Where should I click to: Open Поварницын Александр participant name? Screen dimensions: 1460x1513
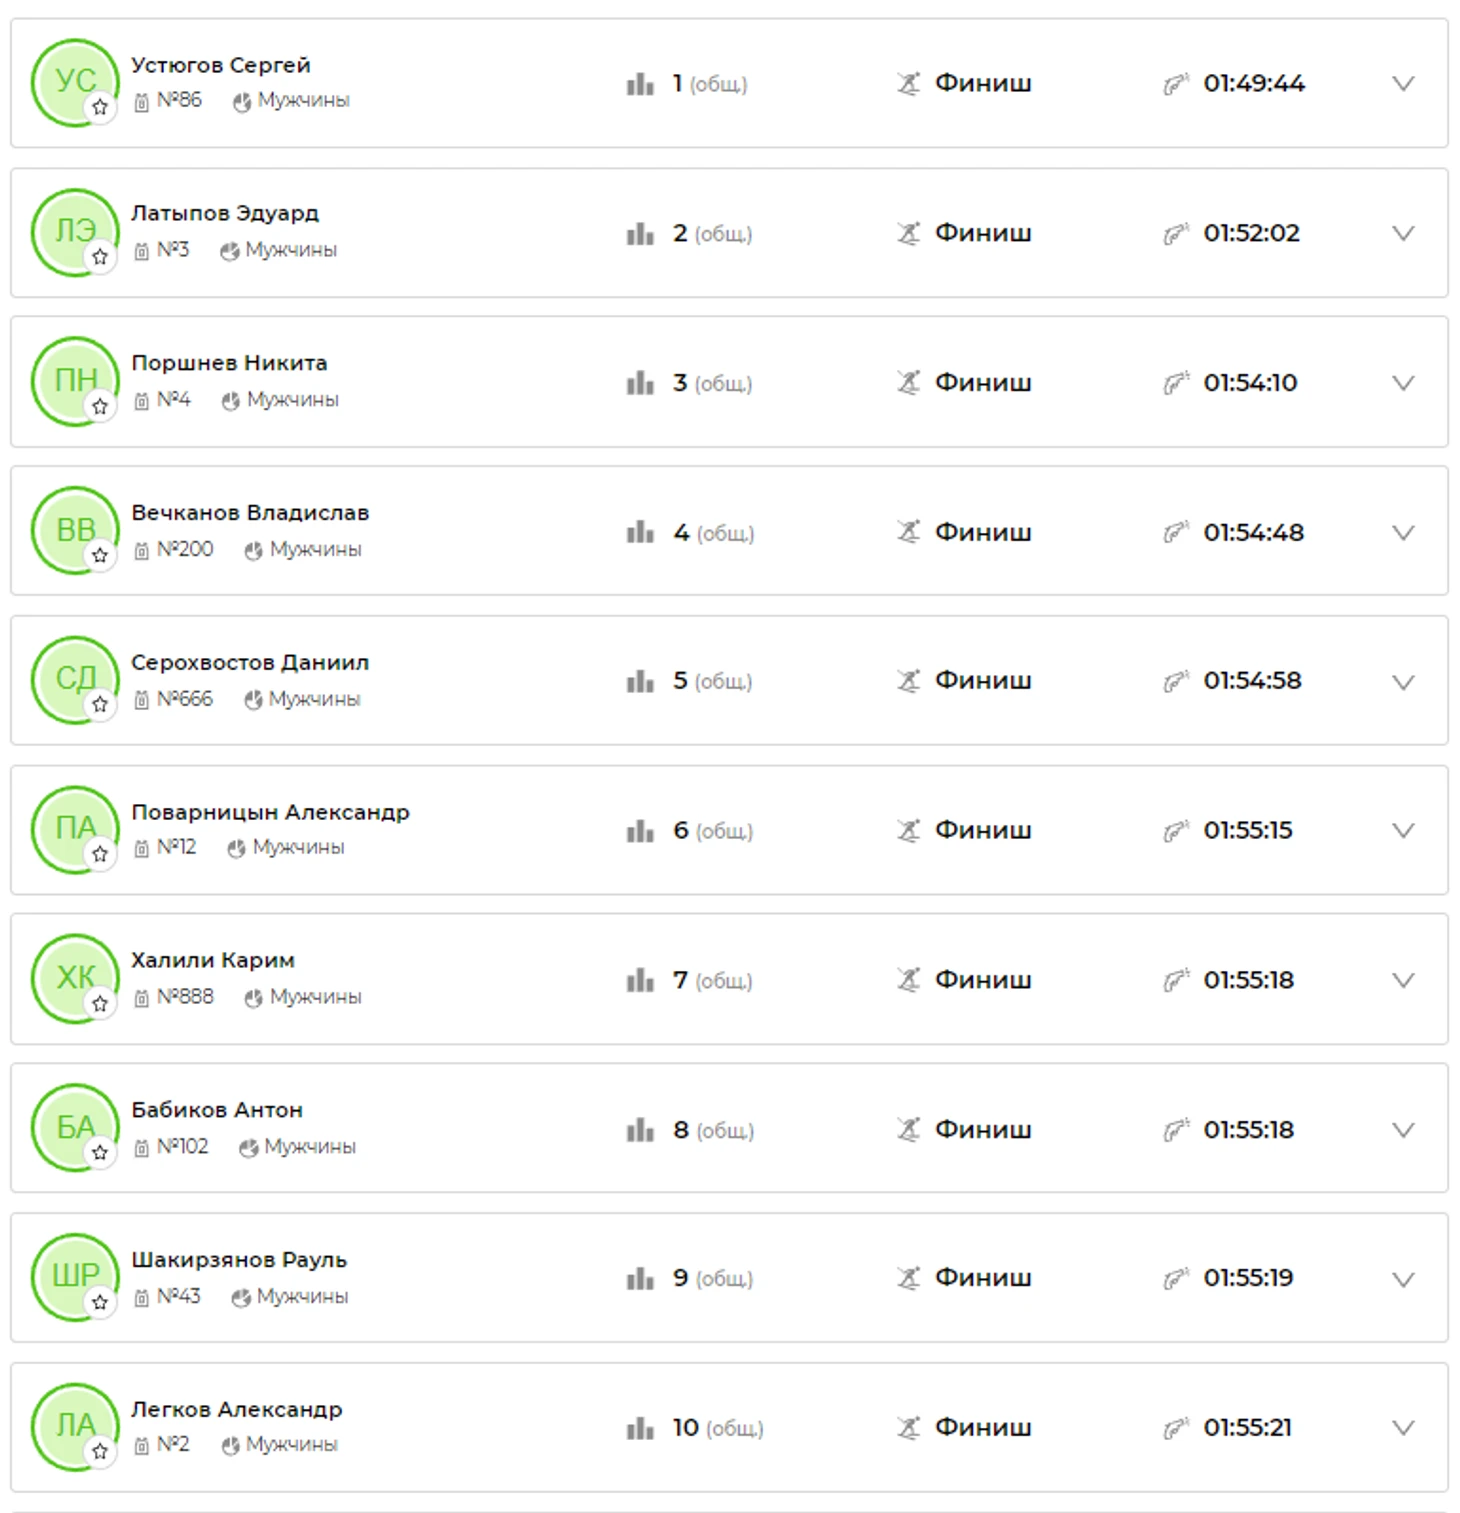pyautogui.click(x=270, y=812)
